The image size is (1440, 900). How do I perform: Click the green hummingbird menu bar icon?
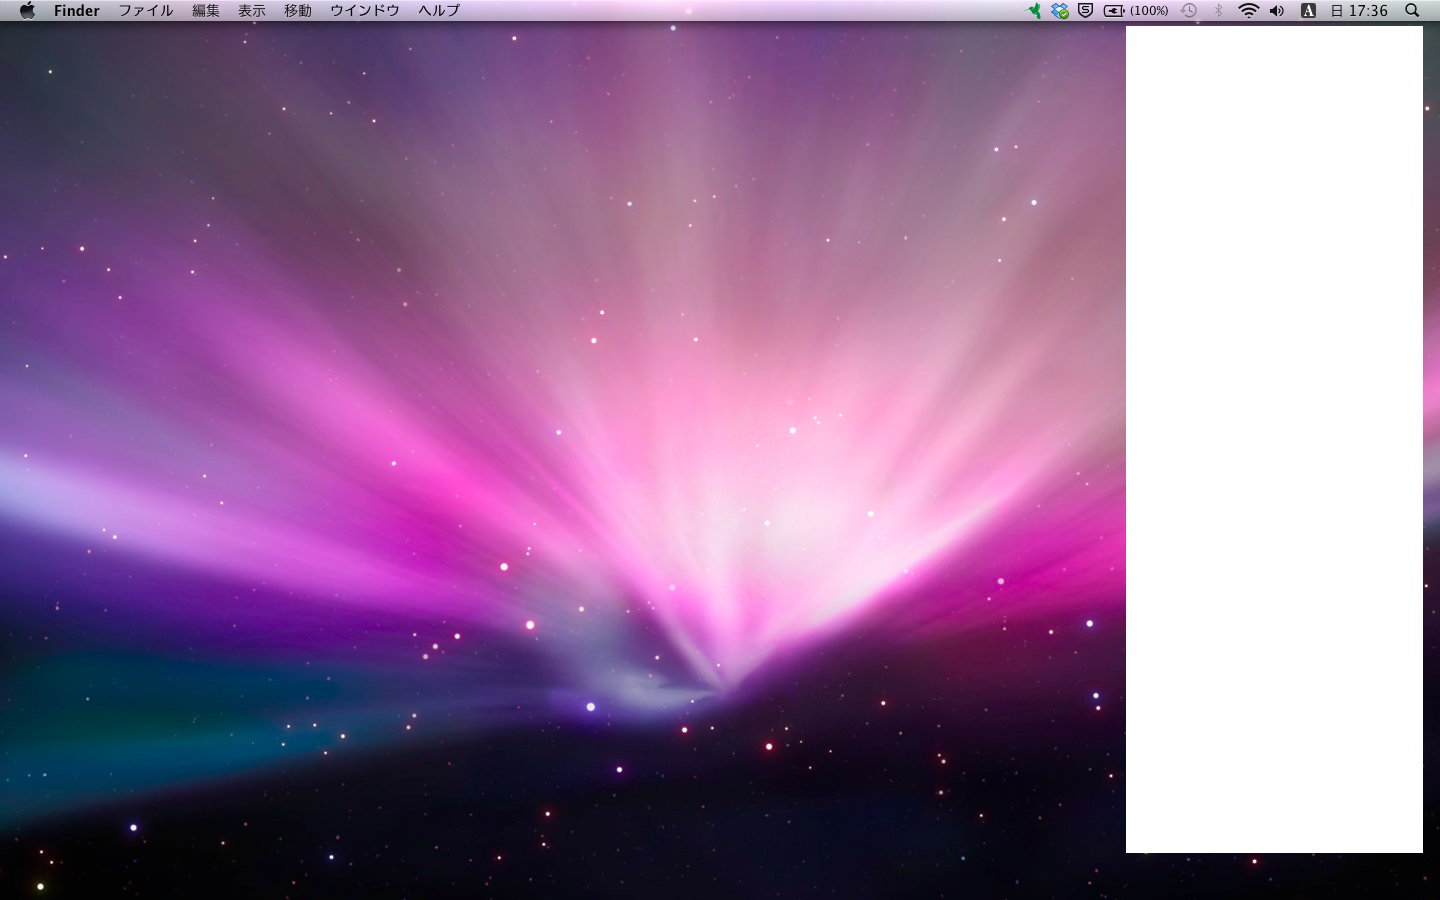1034,11
